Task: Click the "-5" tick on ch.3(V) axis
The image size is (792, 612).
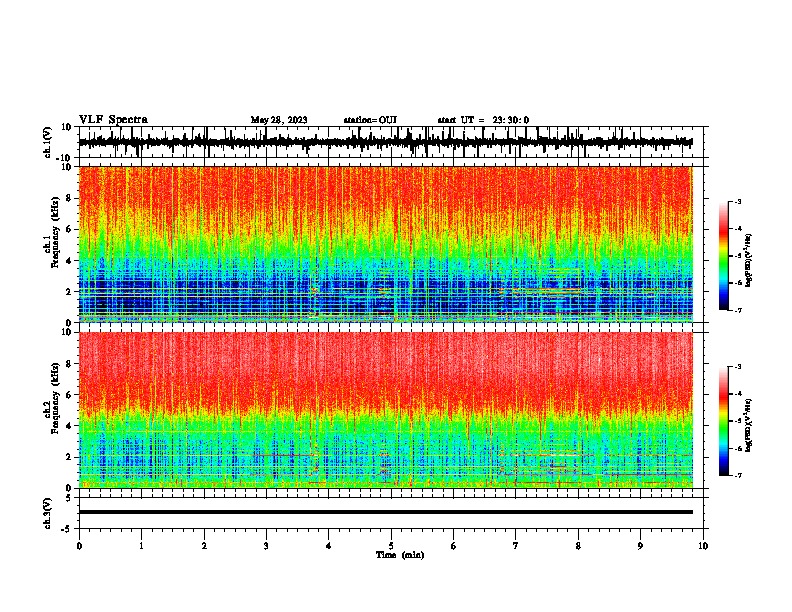Action: click(68, 529)
